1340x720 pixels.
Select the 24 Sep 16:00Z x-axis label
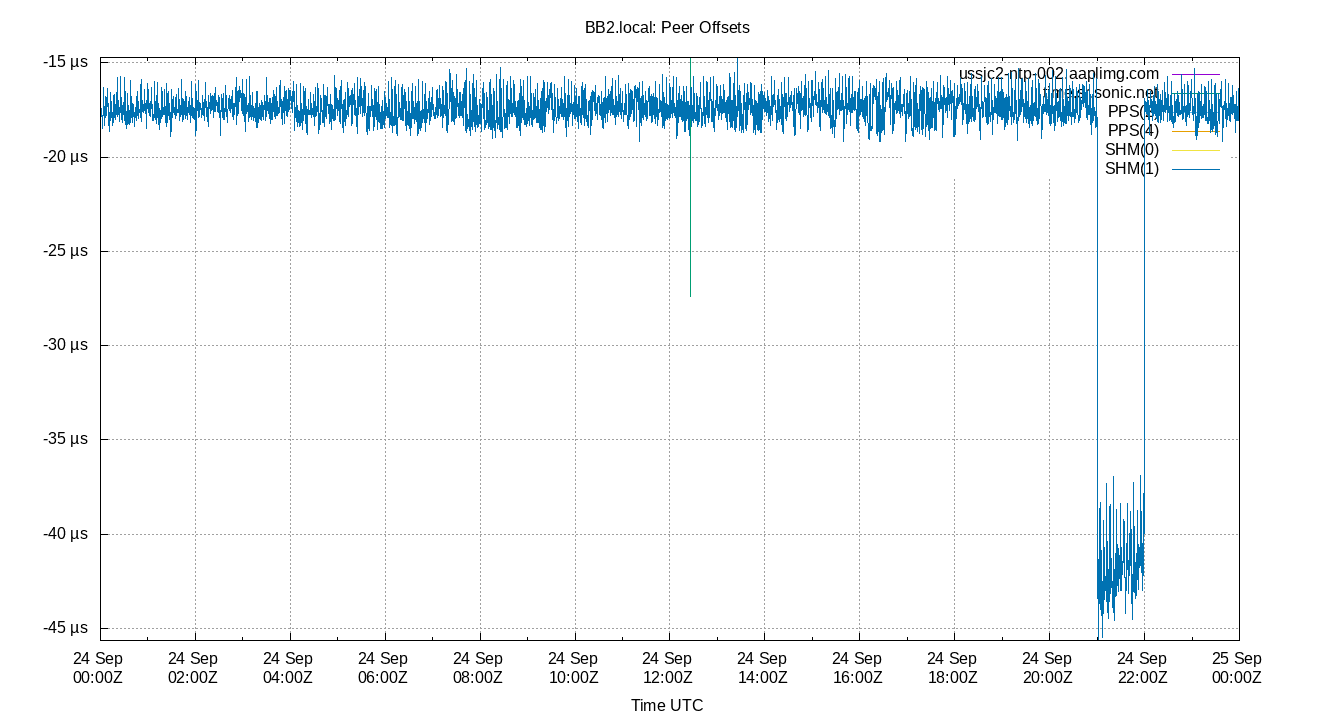coord(857,668)
